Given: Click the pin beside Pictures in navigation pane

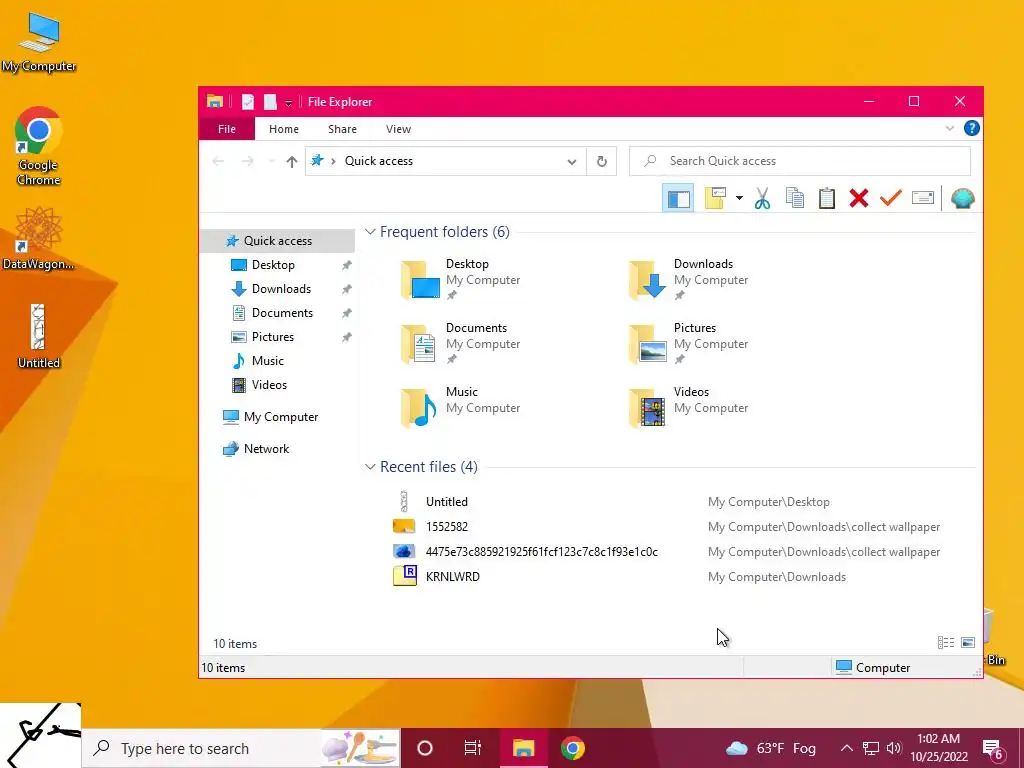Looking at the screenshot, I should [346, 338].
